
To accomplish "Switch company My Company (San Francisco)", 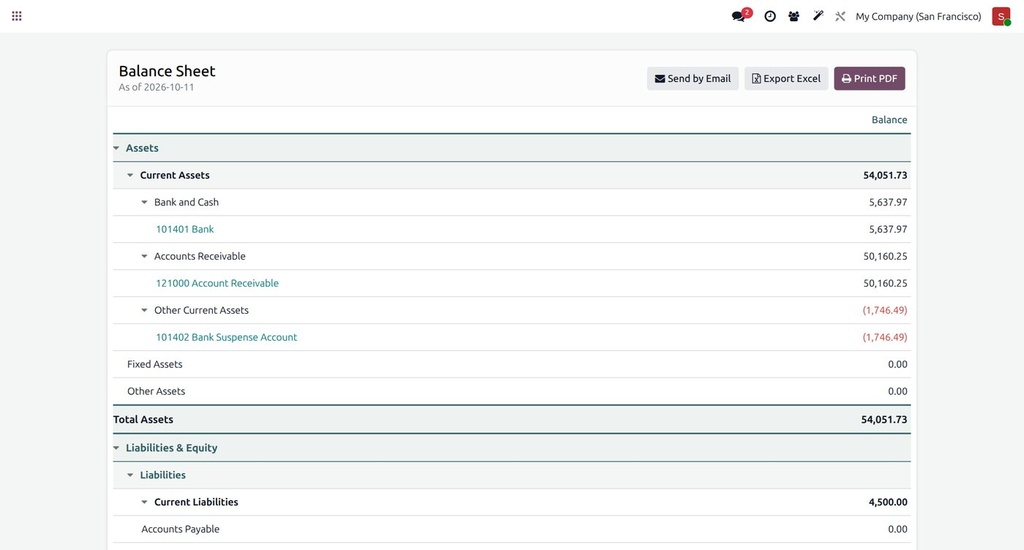I will 918,16.
